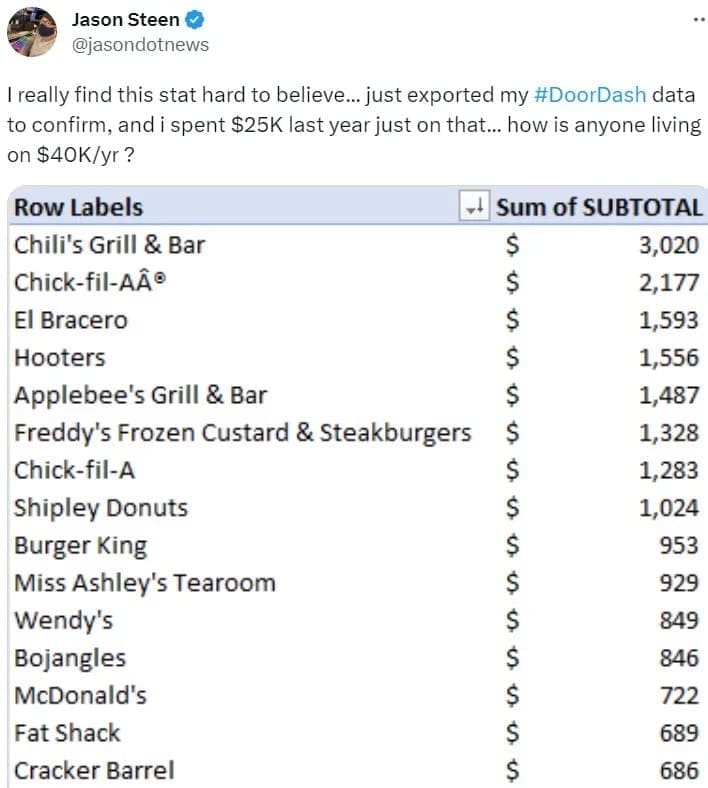708x788 pixels.
Task: Click Jason Steen's profile avatar
Action: [x=31, y=31]
